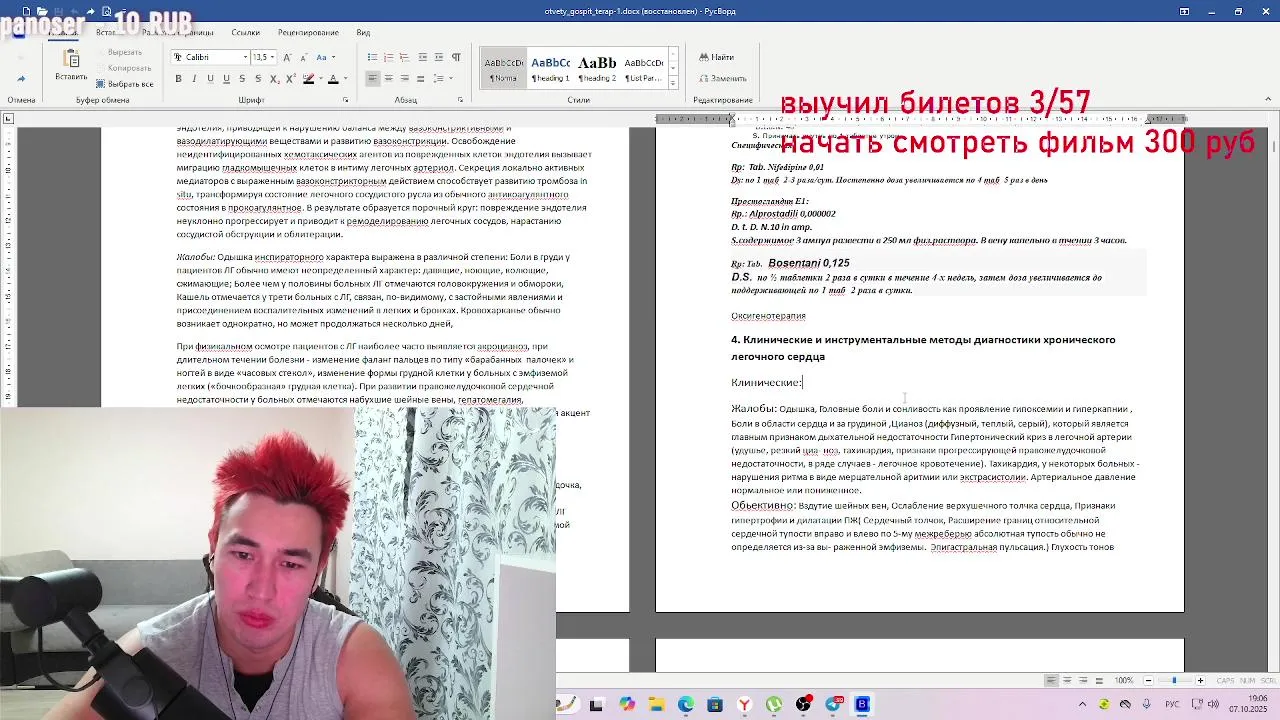Click the zoom slider in status bar
This screenshot has height=720, width=1280.
1175,680
